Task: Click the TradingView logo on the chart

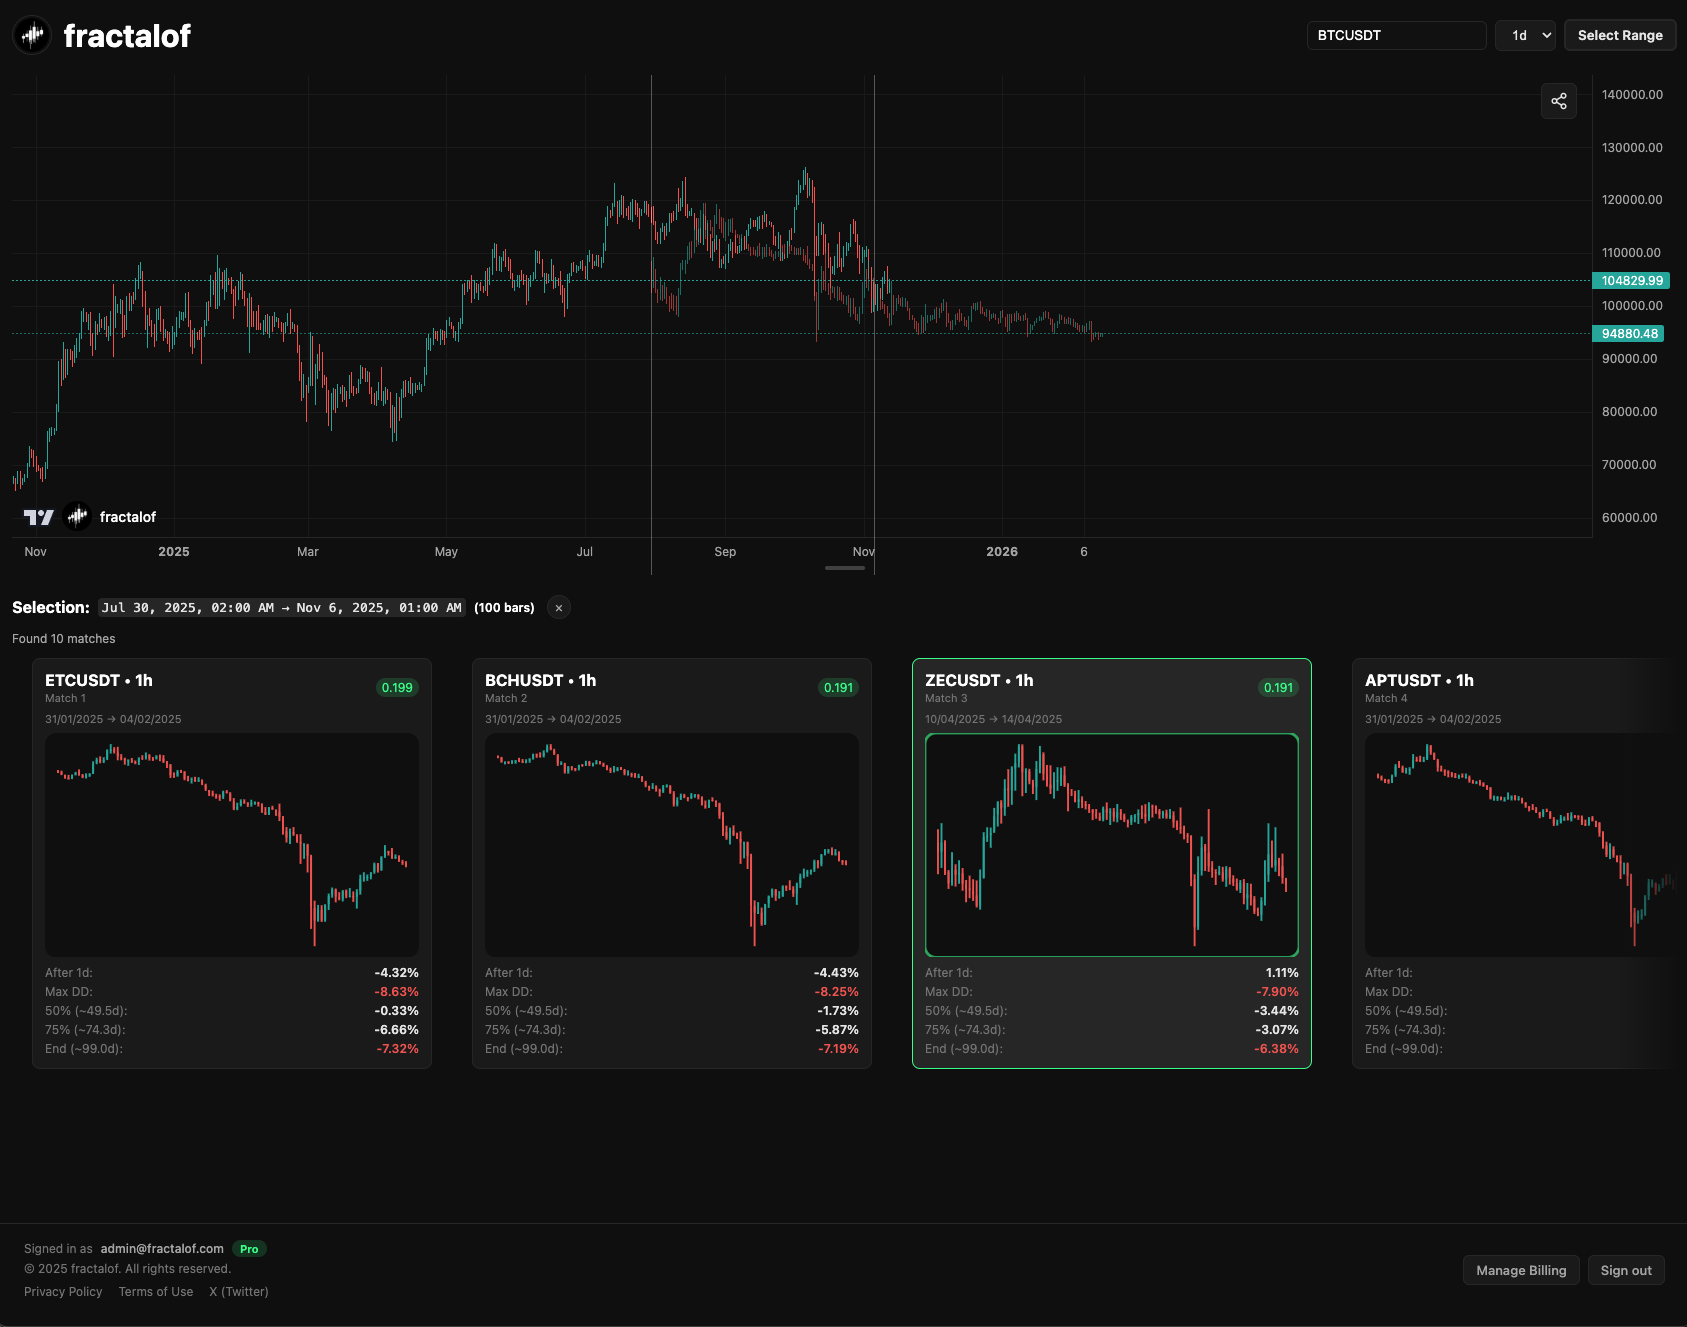Action: pos(38,516)
